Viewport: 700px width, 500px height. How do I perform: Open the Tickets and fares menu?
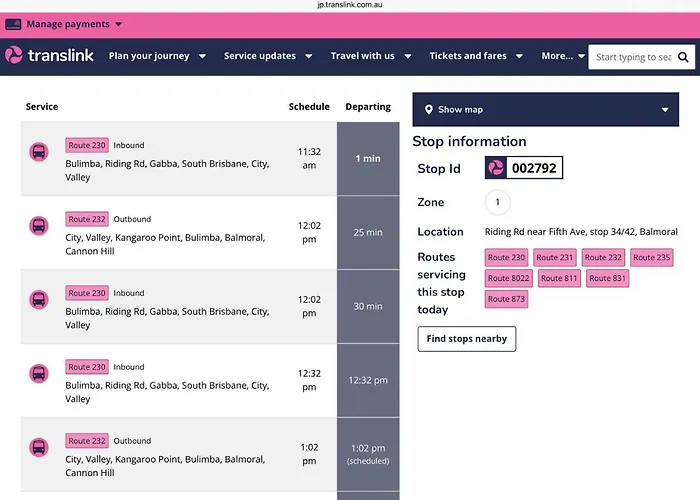pos(476,57)
